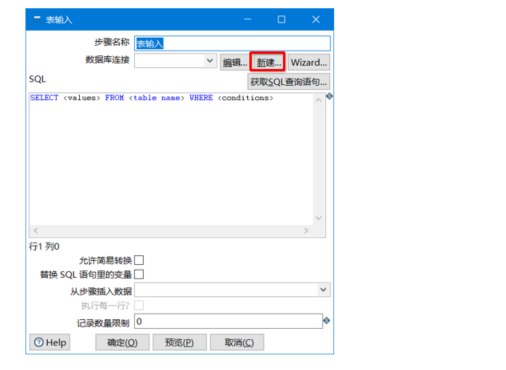Click SQL editor scroll right arrow
This screenshot has width=506, height=370.
click(306, 230)
